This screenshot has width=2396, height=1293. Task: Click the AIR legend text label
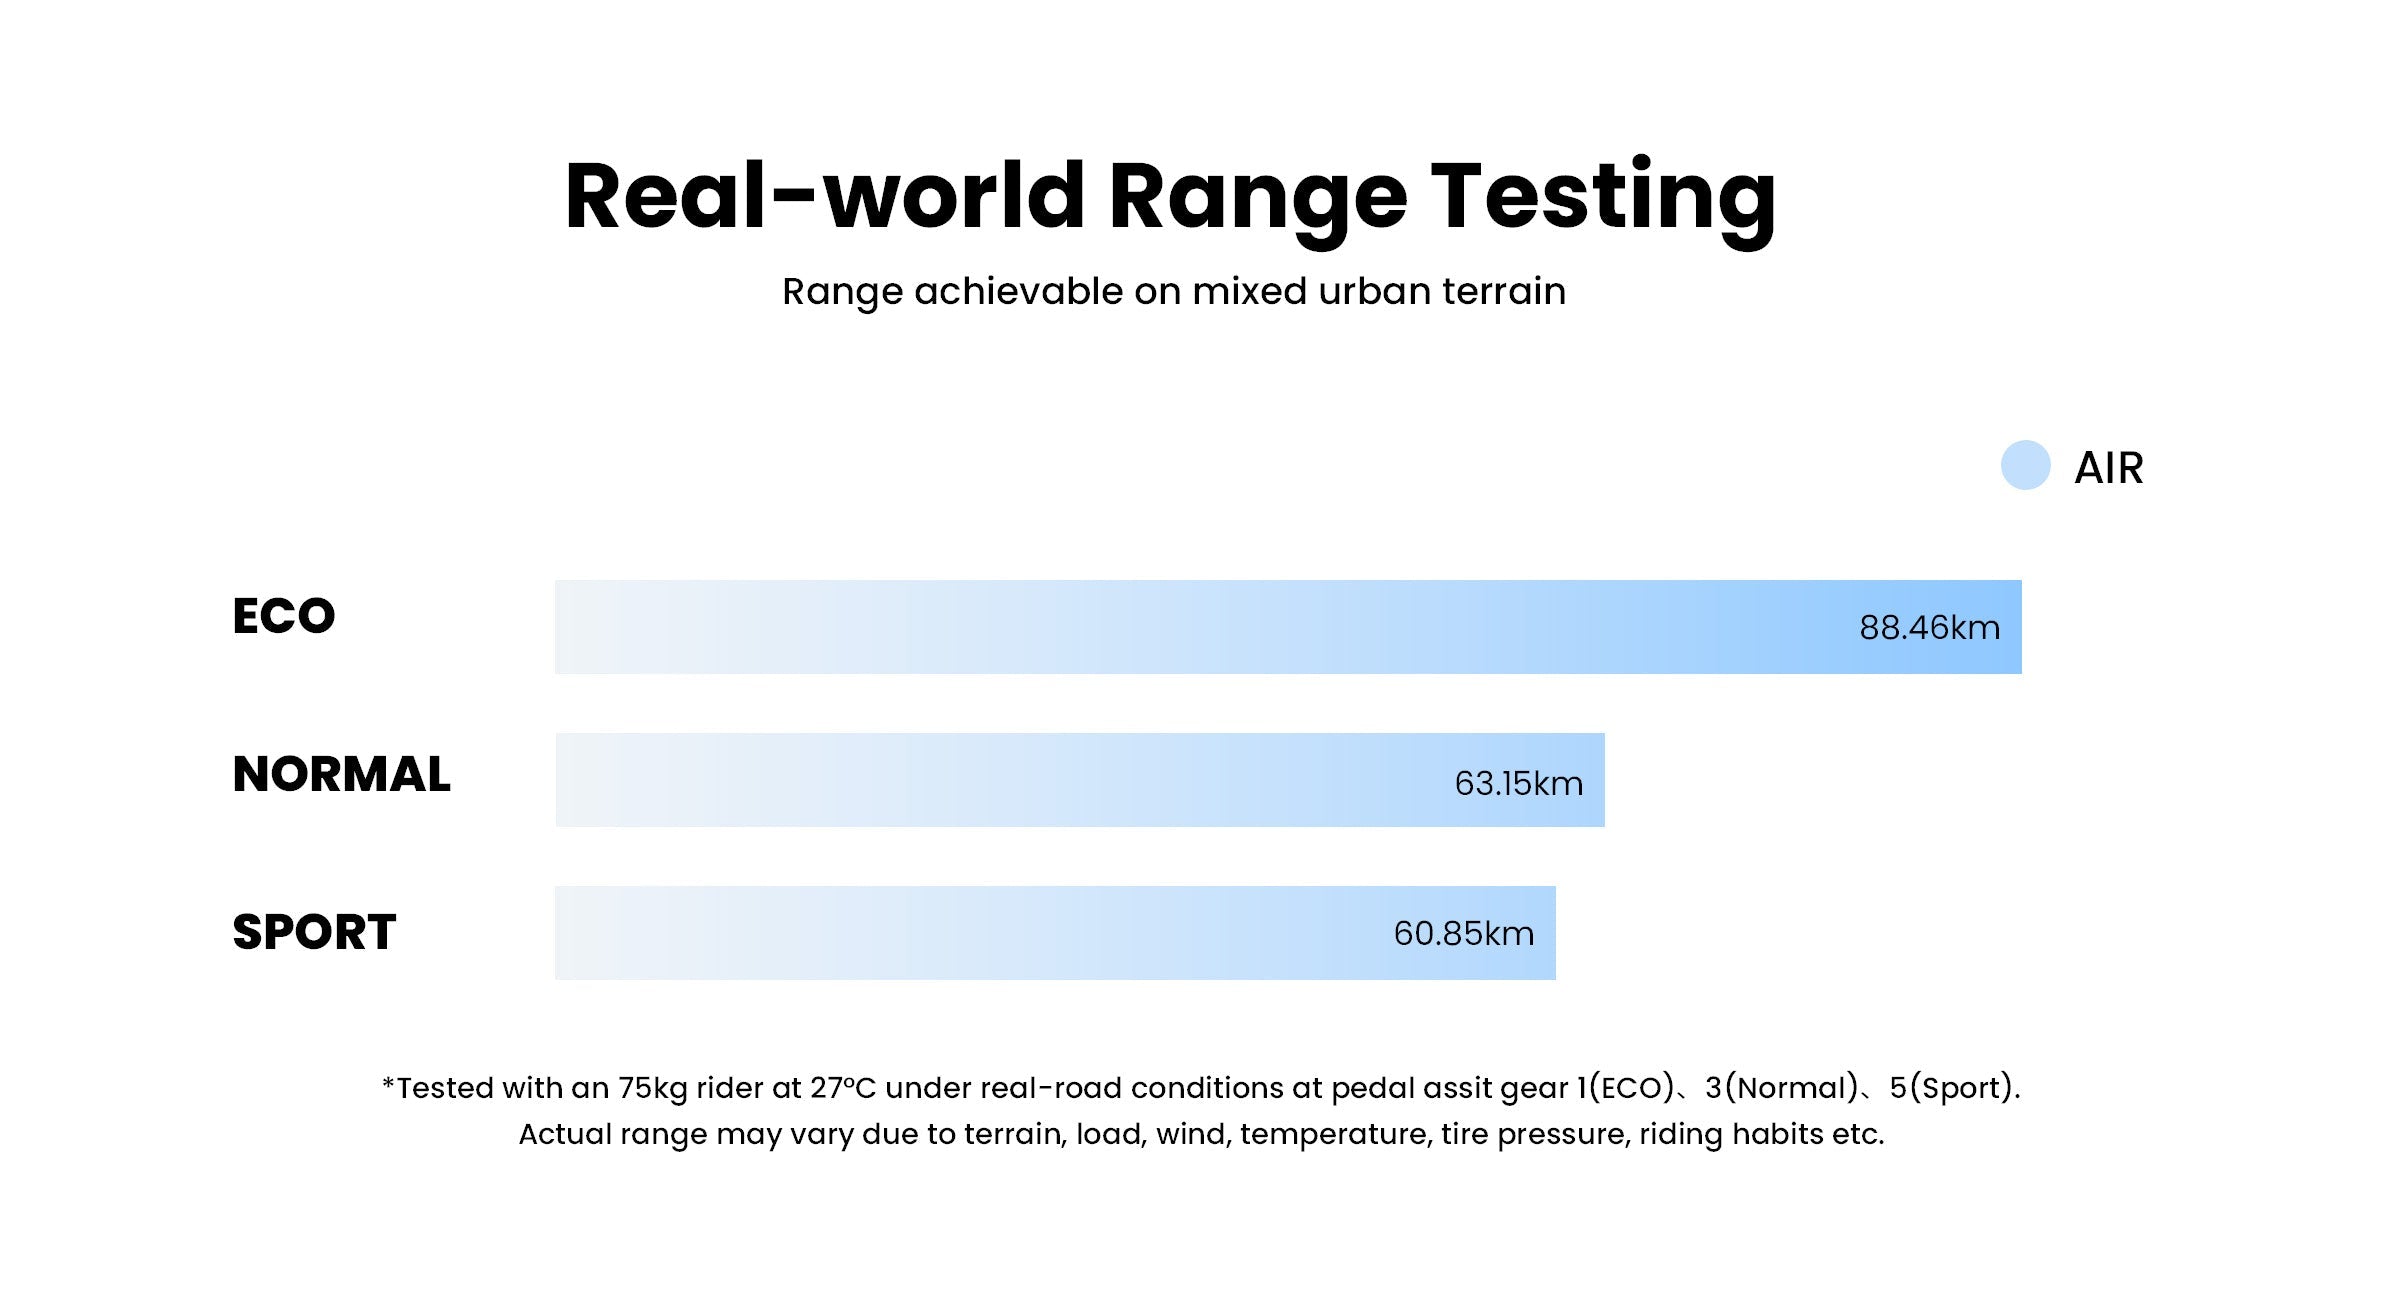pyautogui.click(x=2108, y=468)
